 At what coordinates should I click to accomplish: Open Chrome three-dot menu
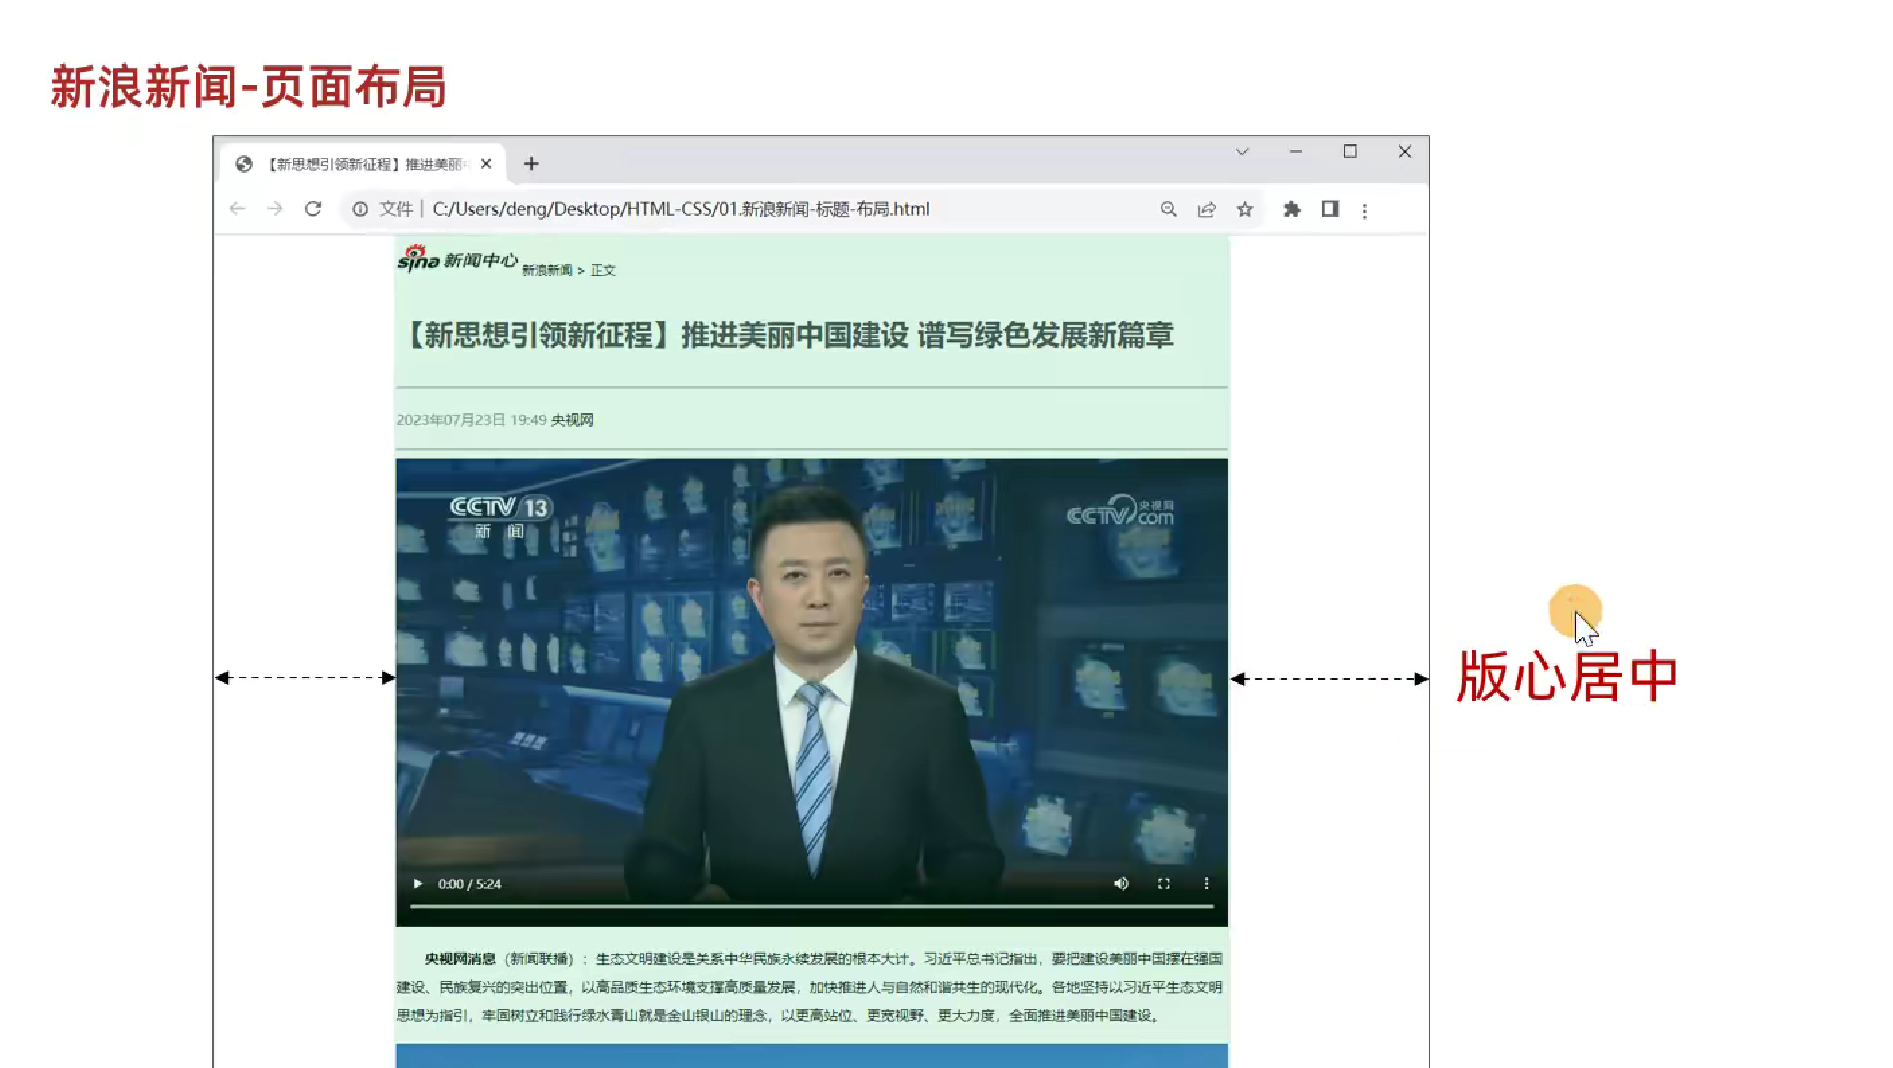(x=1365, y=210)
